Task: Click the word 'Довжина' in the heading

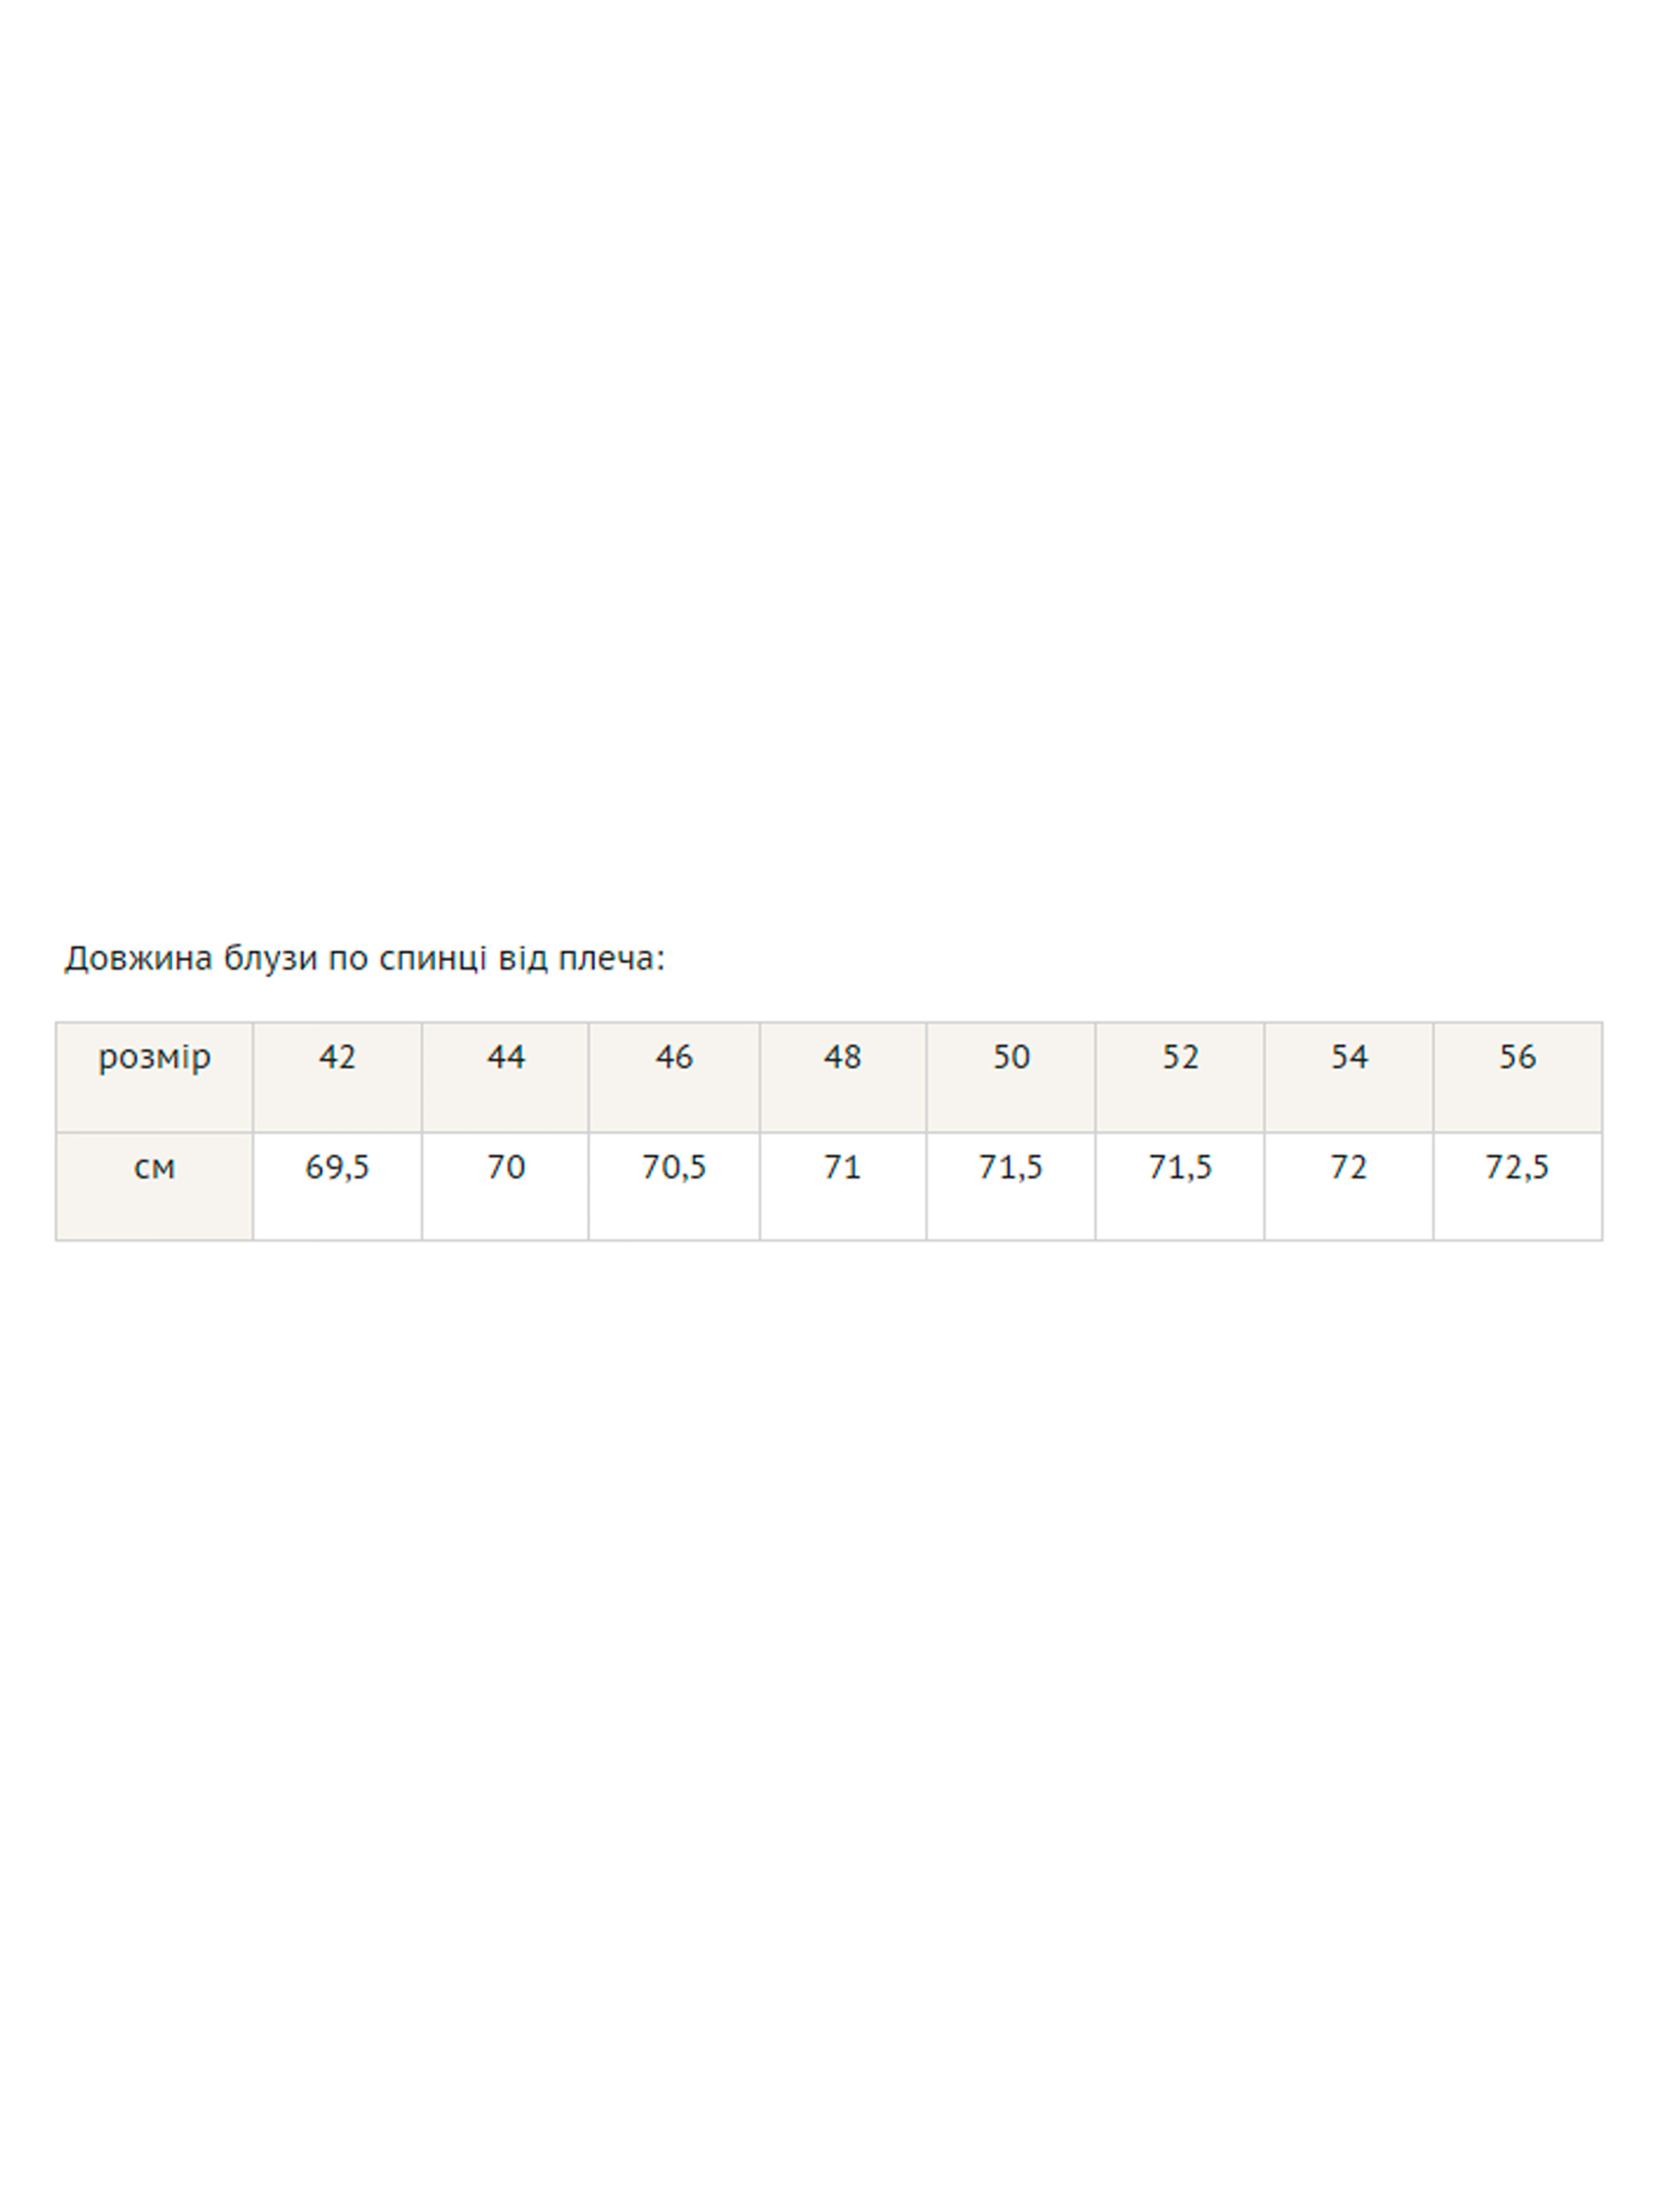Action: [x=138, y=959]
